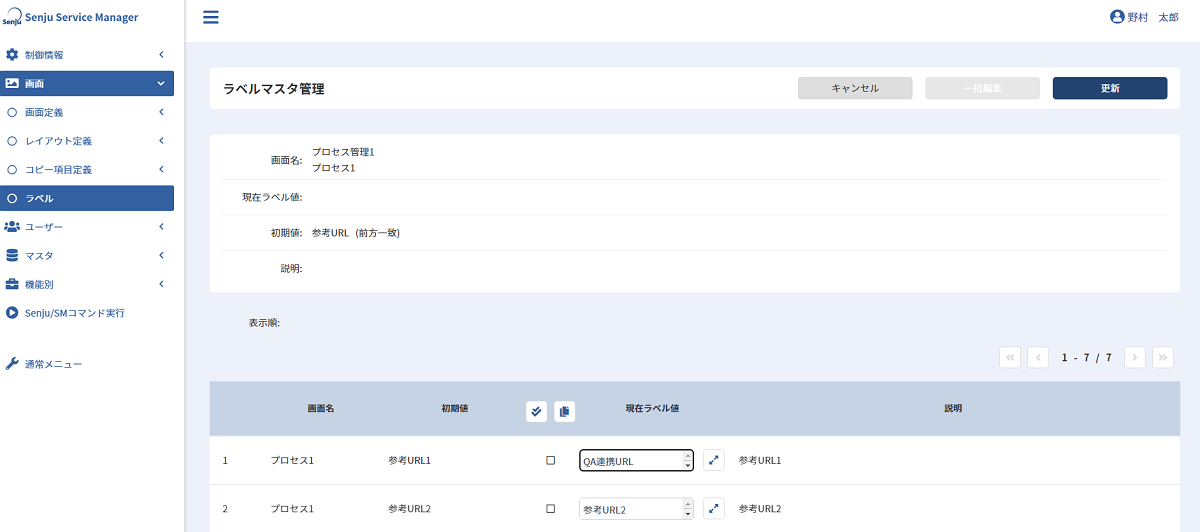
Task: Expand the label editor for row 1
Action: tap(713, 460)
